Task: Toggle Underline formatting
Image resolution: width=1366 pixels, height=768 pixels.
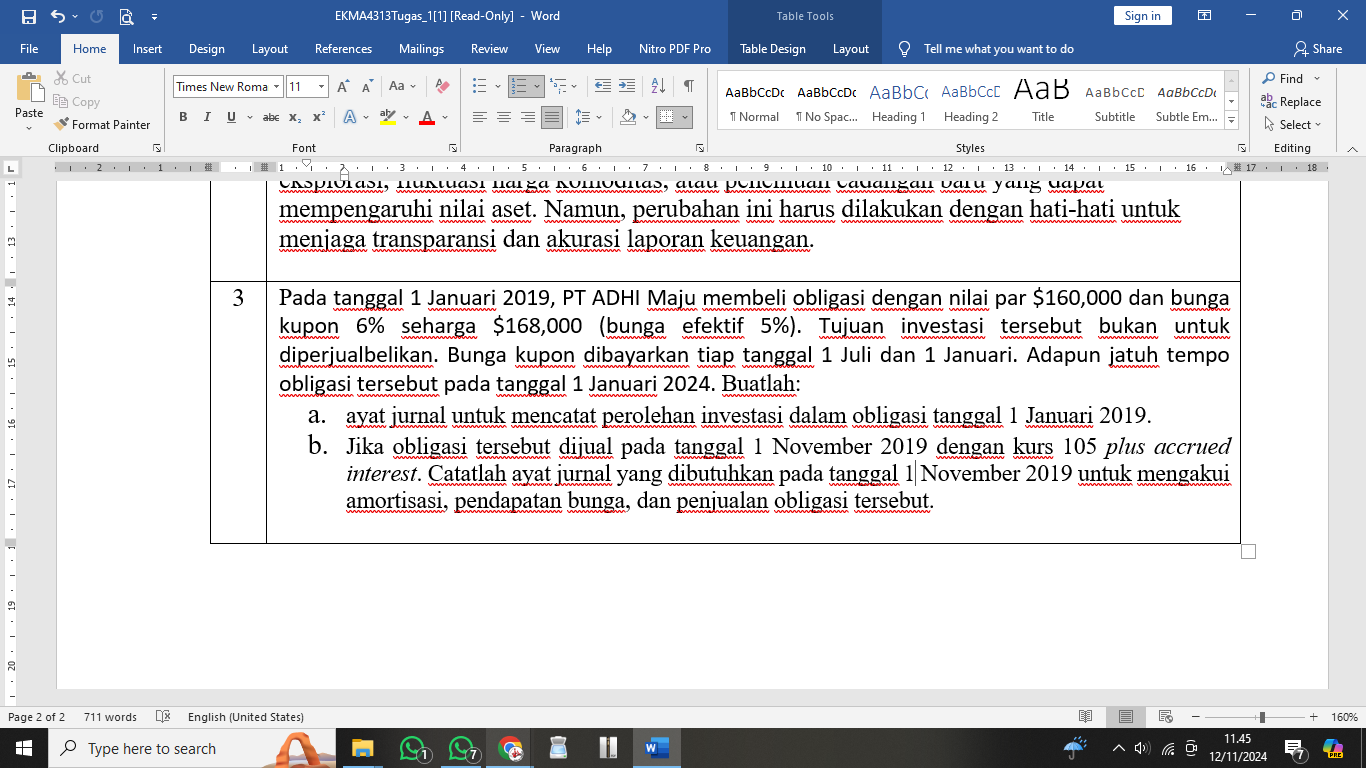Action: (x=230, y=117)
